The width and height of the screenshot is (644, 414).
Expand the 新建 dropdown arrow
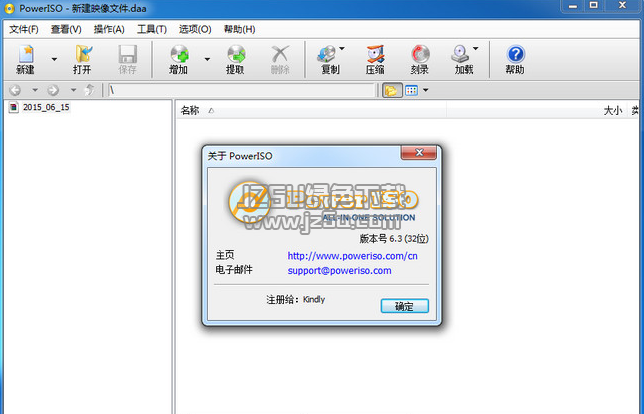click(54, 60)
